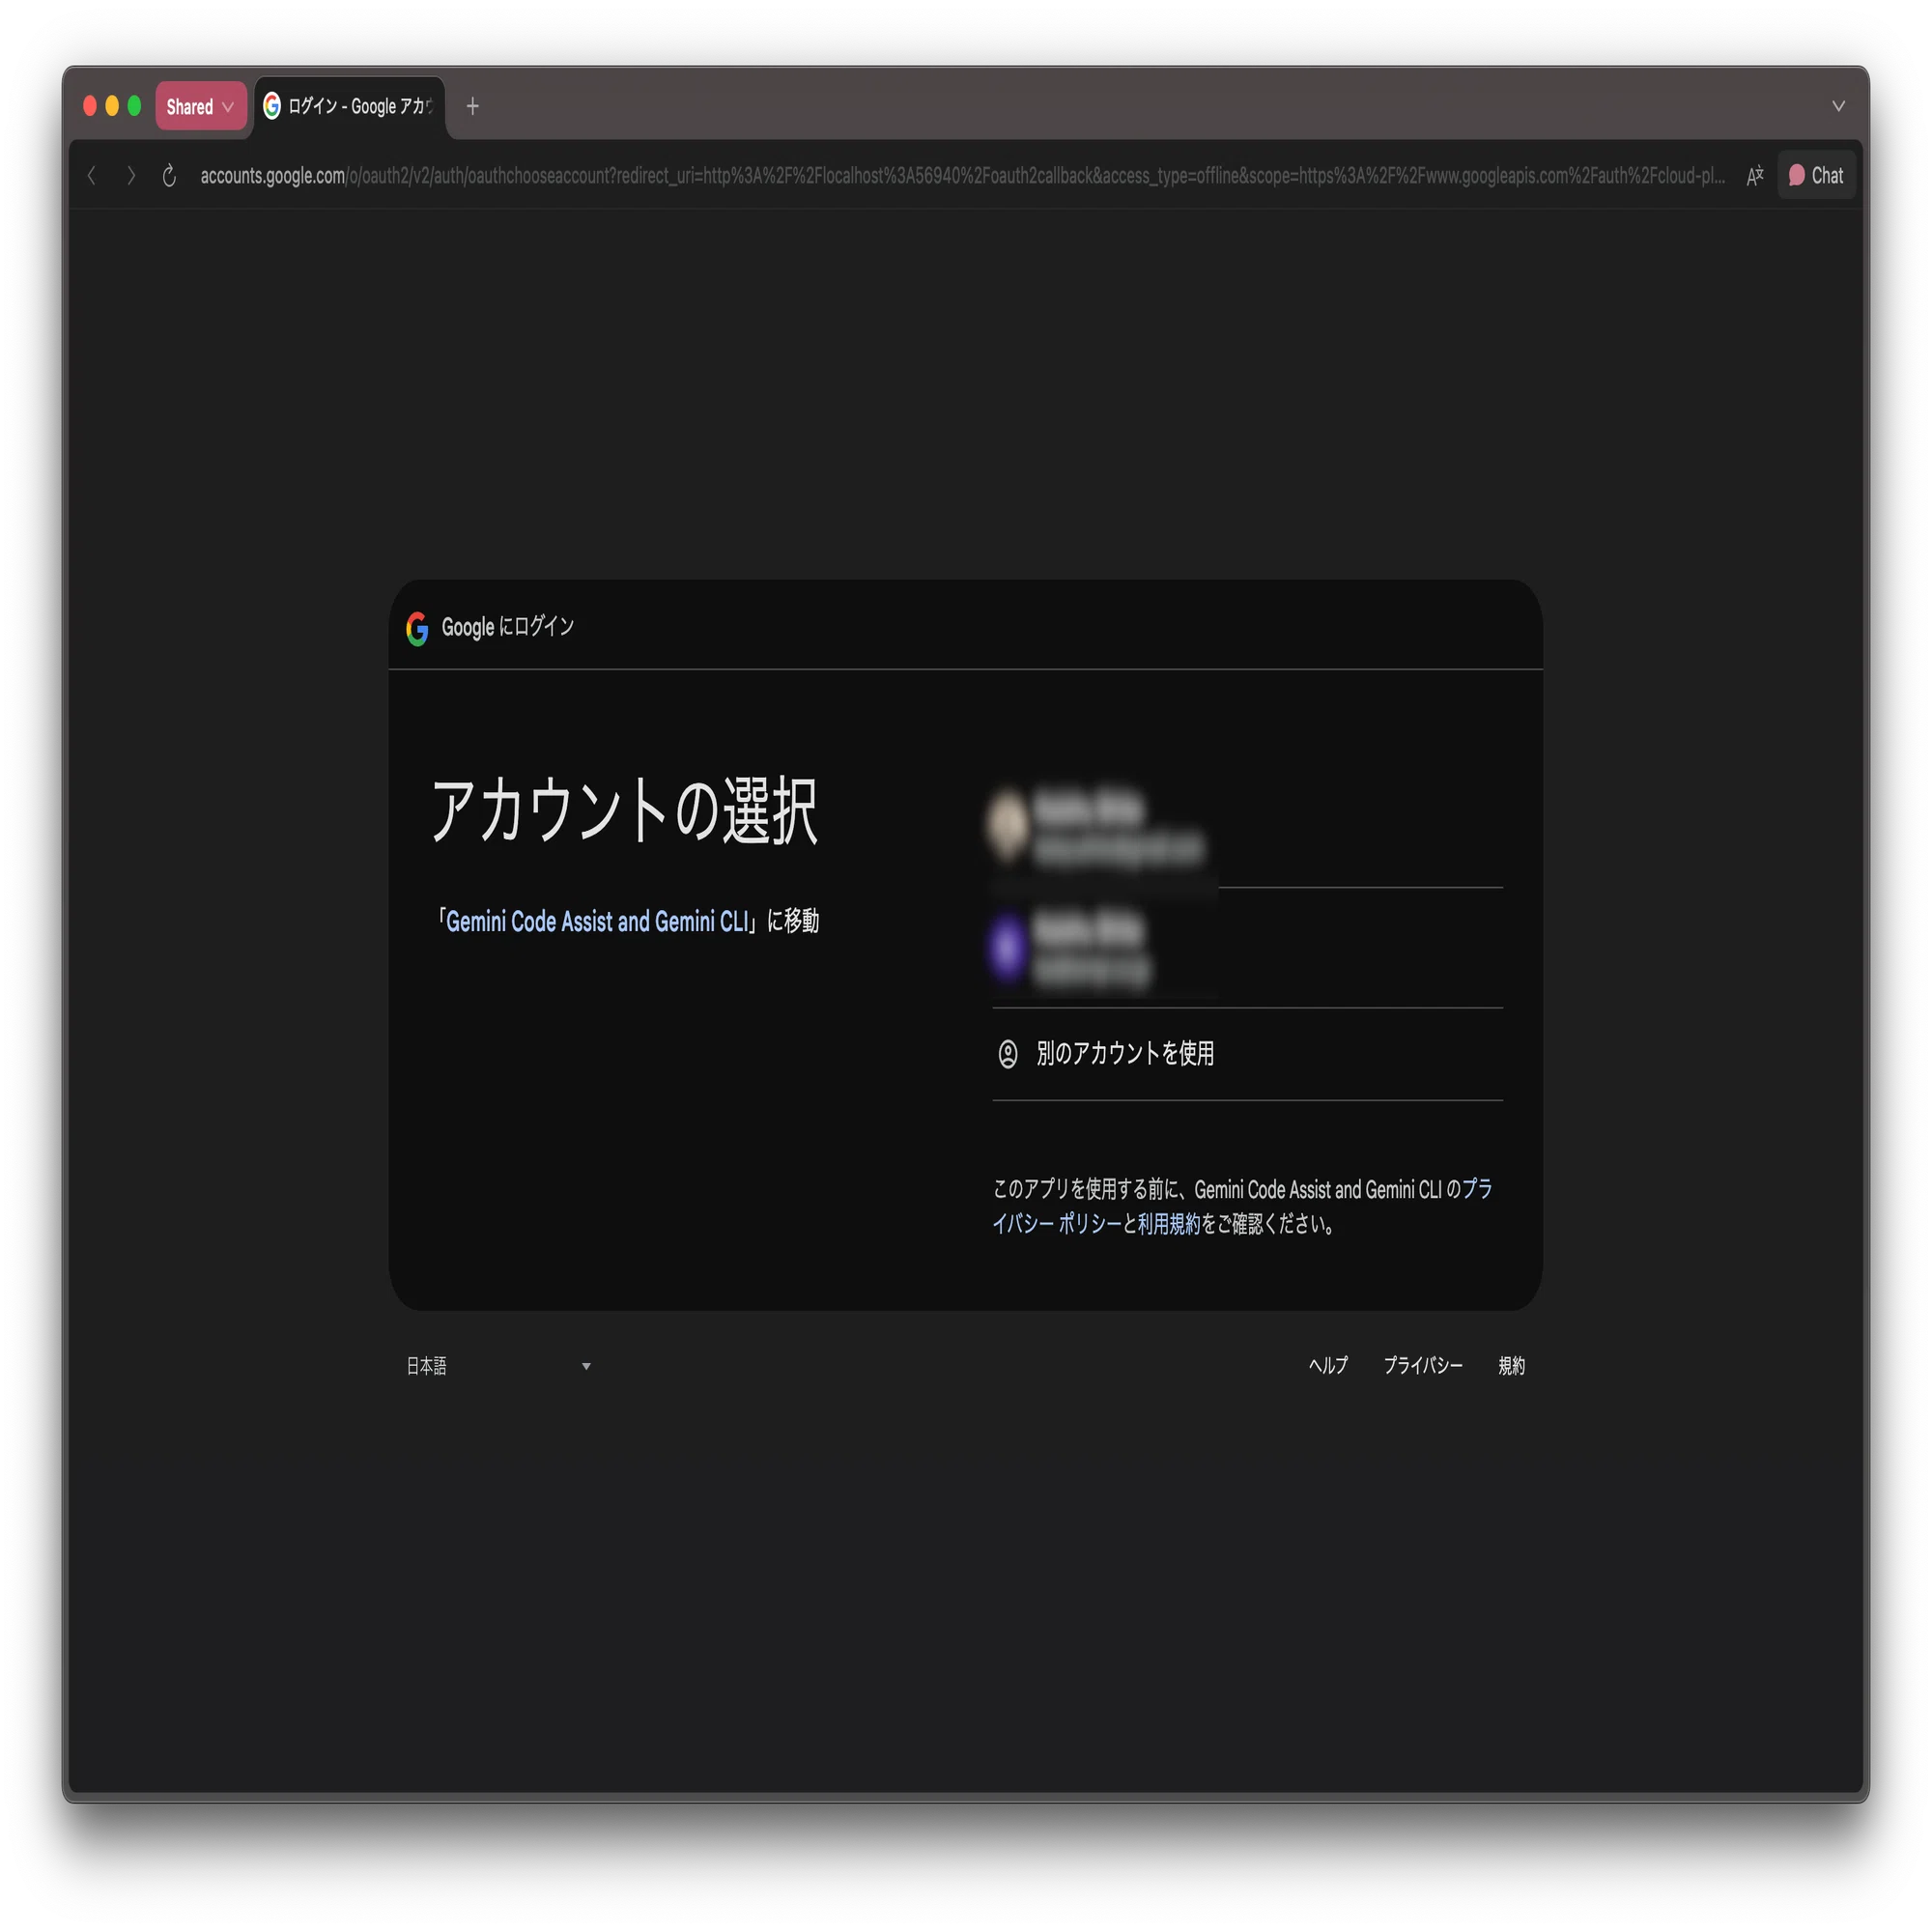This screenshot has width=1932, height=1932.
Task: Click the red close window button
Action: 90,106
